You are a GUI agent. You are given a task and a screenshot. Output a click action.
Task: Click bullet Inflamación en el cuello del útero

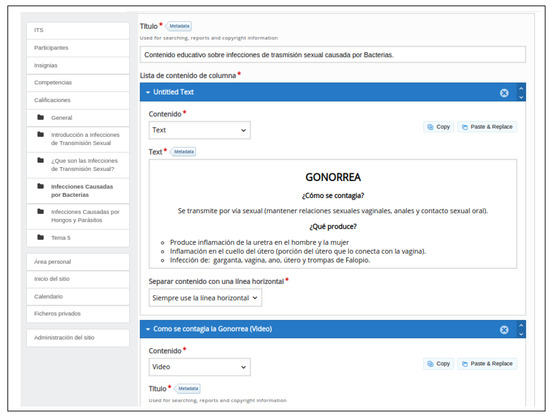click(298, 251)
